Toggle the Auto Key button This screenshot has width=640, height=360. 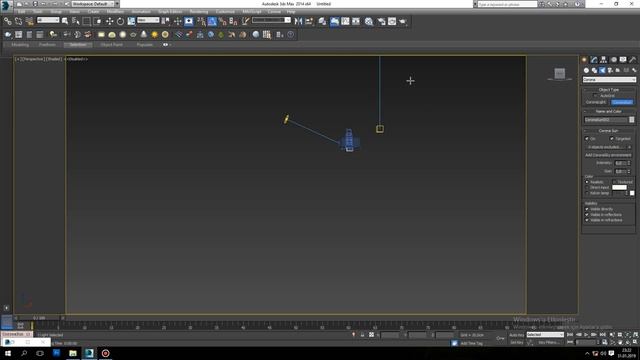click(516, 335)
